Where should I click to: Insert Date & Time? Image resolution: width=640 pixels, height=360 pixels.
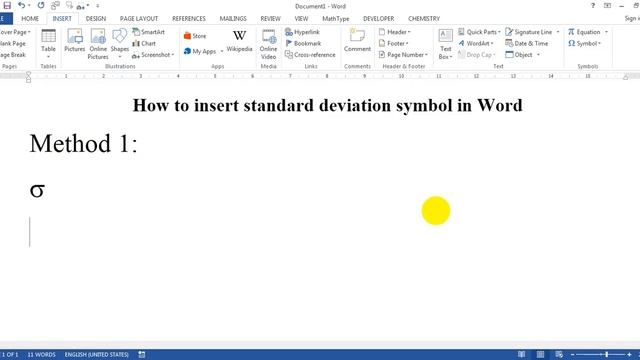click(x=527, y=43)
